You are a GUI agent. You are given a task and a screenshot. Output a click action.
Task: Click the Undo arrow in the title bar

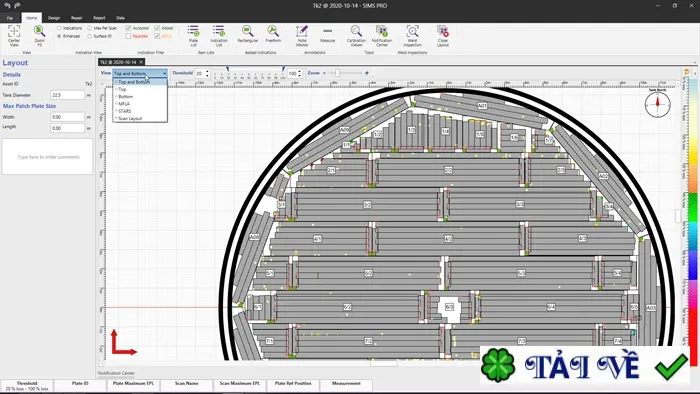tap(7, 5)
